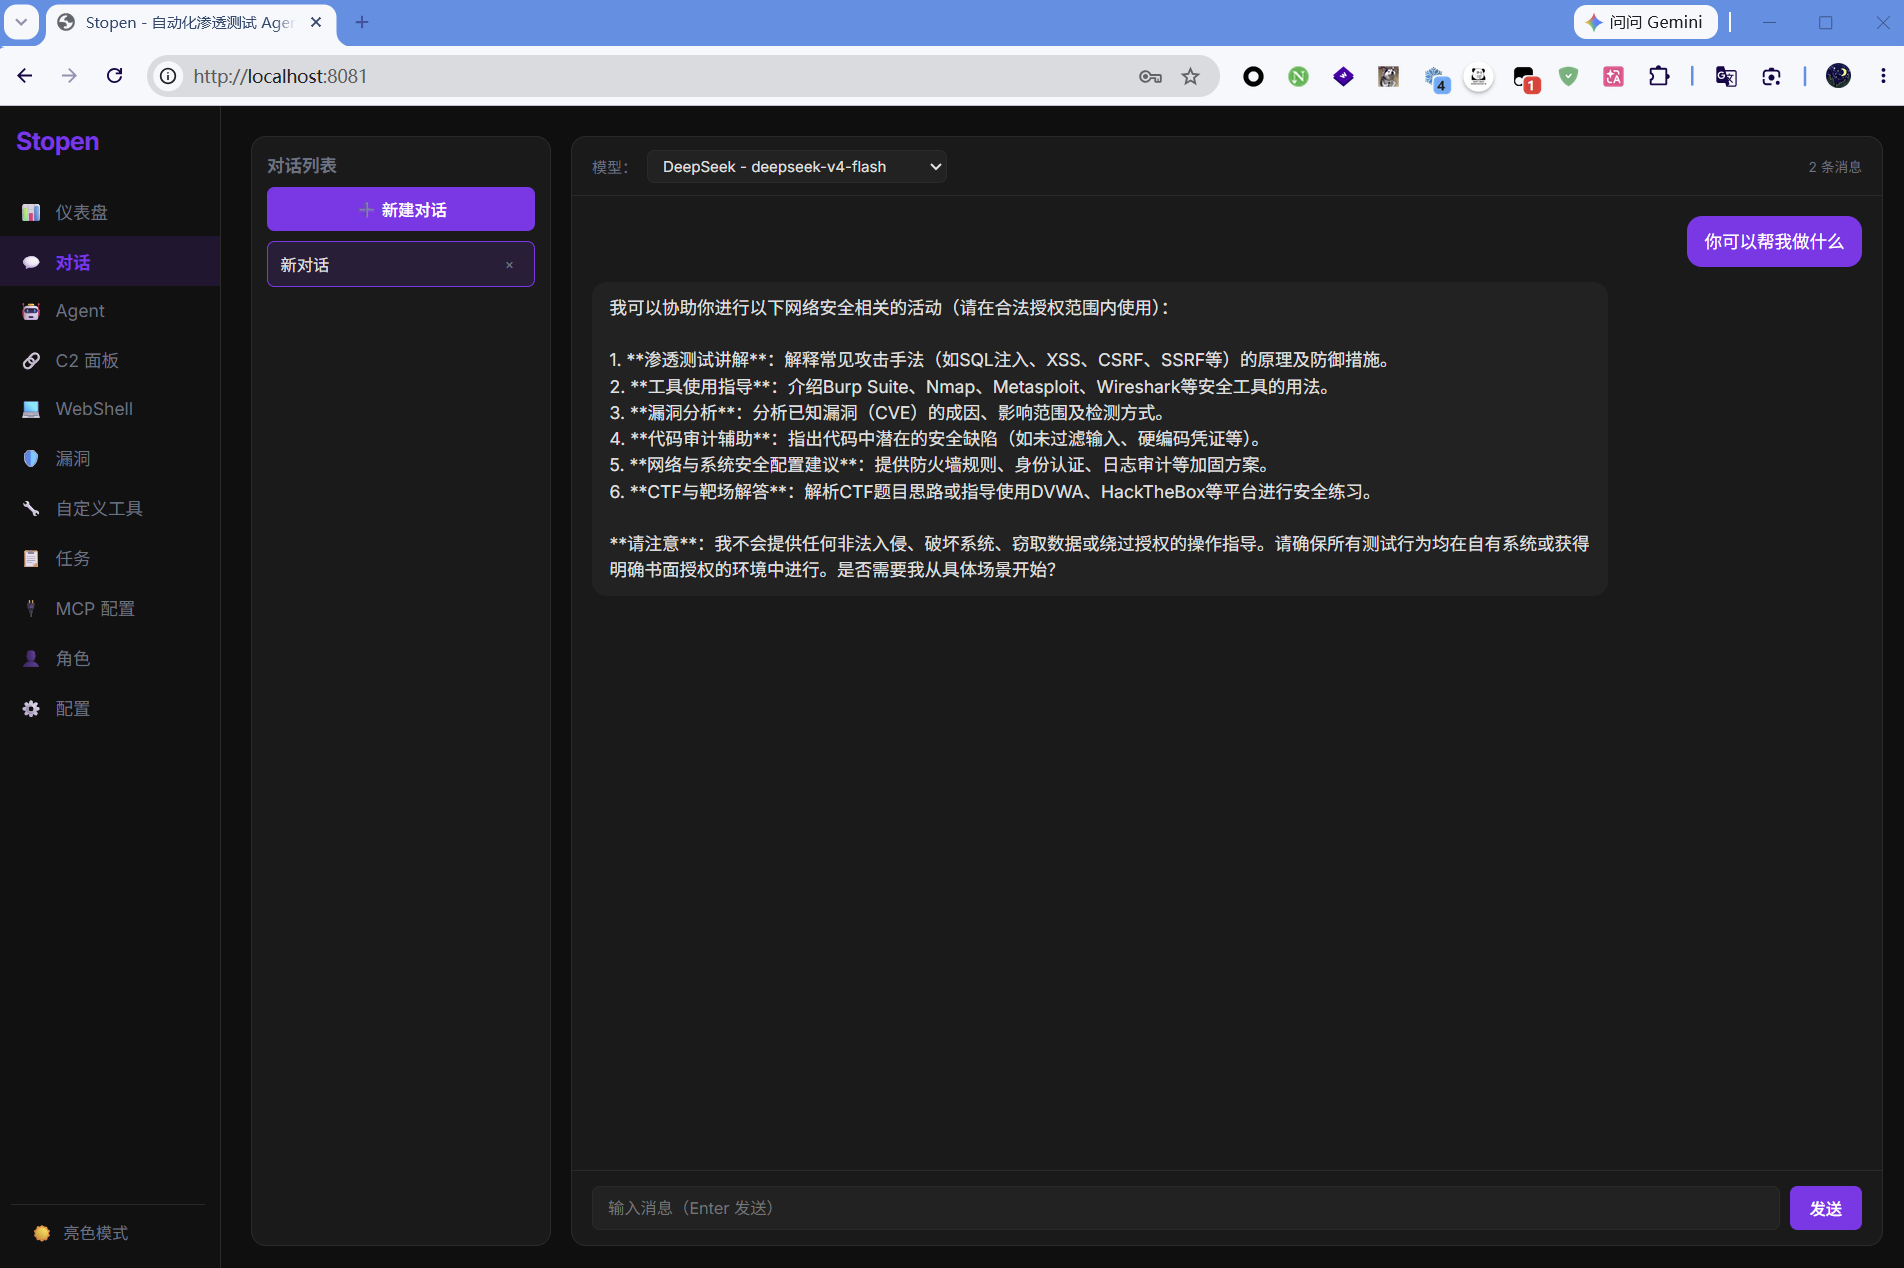This screenshot has height=1268, width=1904.
Task: Click the robot icon beside Agent
Action: pos(31,311)
